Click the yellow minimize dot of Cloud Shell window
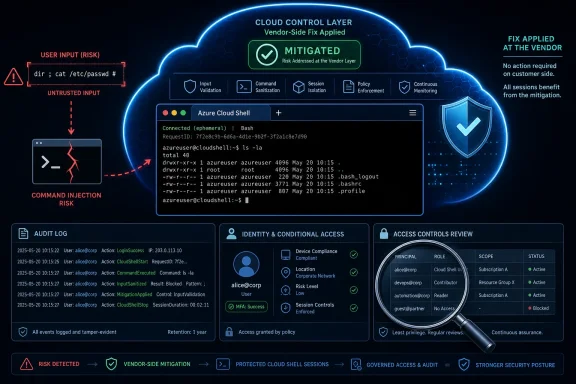The width and height of the screenshot is (576, 384). 174,113
